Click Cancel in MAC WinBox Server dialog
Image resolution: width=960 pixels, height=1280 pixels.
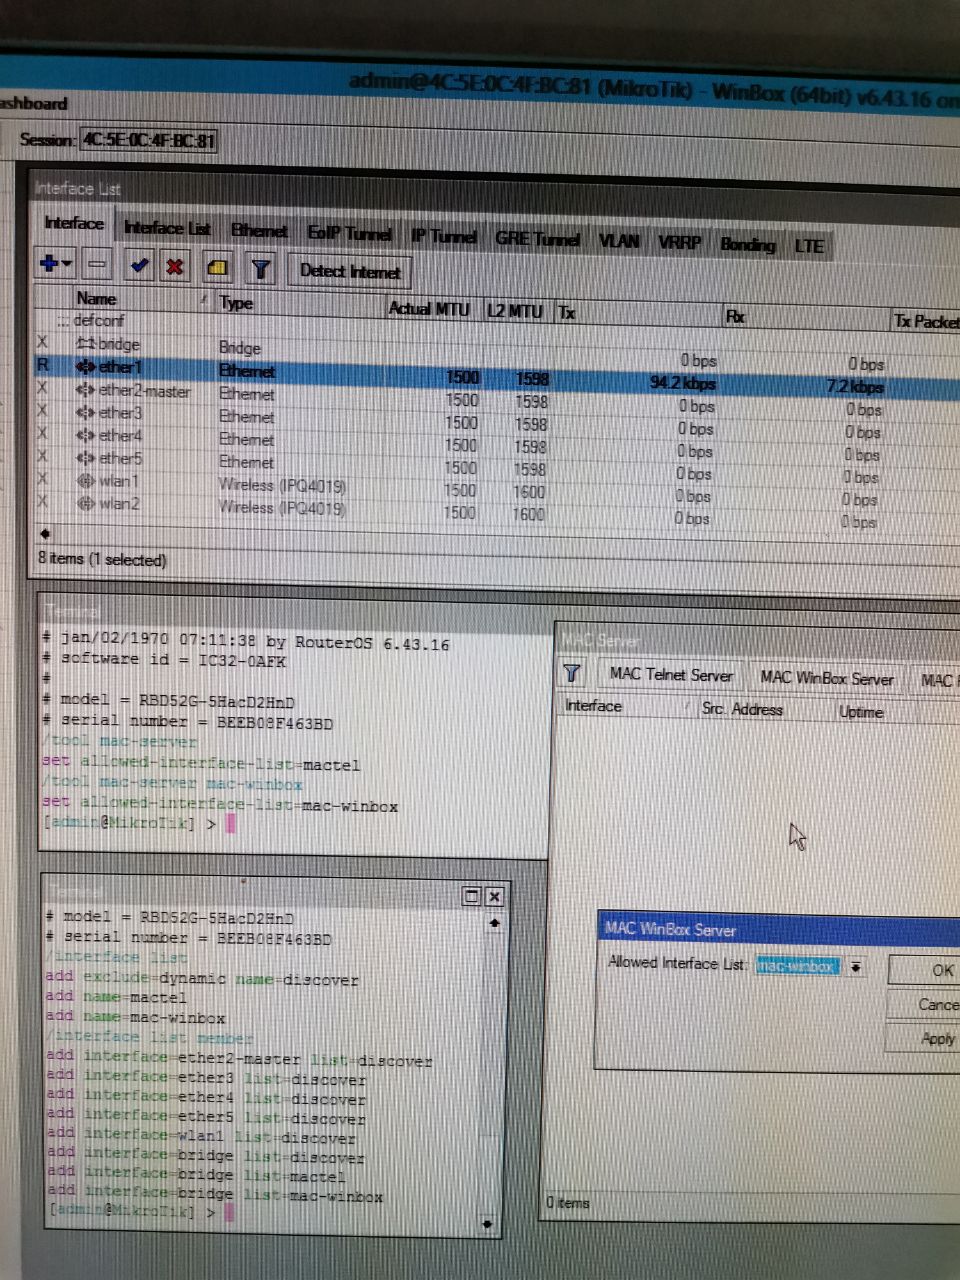[x=924, y=1004]
